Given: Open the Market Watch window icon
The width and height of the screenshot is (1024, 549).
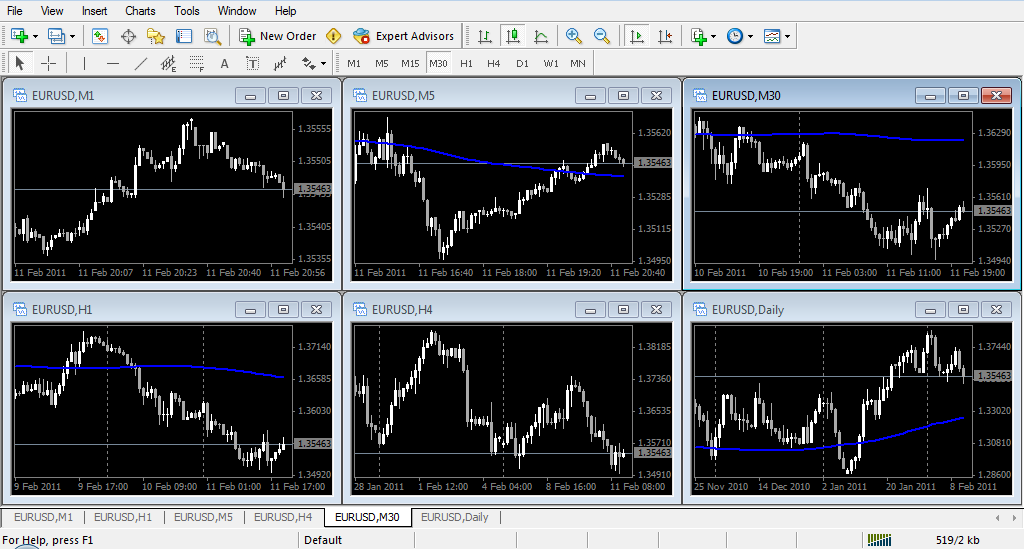Looking at the screenshot, I should tap(100, 36).
